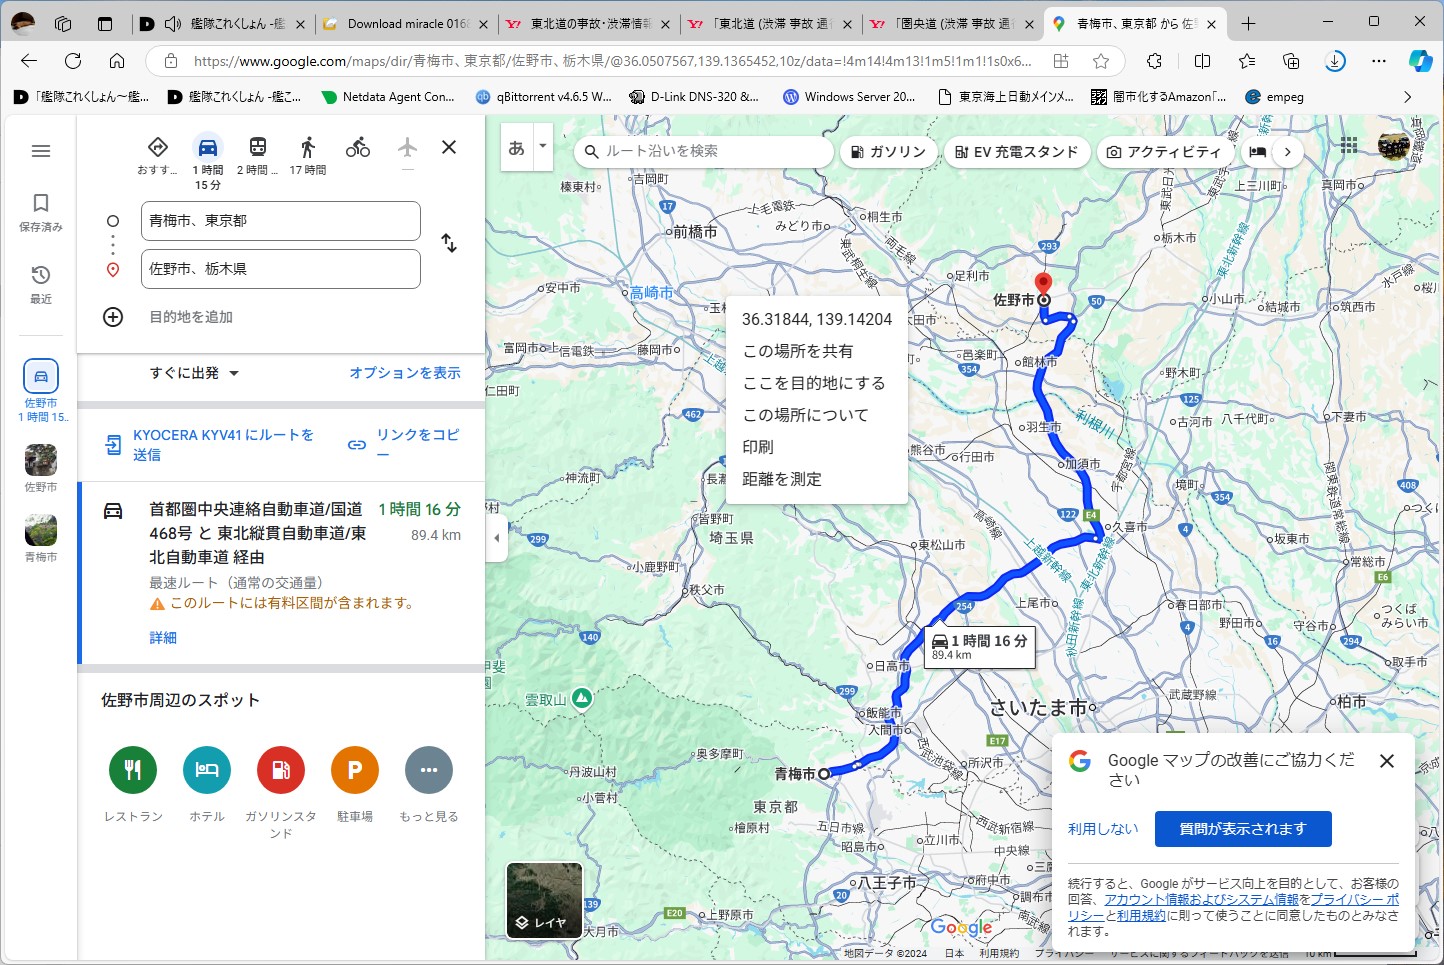The height and width of the screenshot is (965, 1444).
Task: Add a destination with the plus icon
Action: pos(113,317)
